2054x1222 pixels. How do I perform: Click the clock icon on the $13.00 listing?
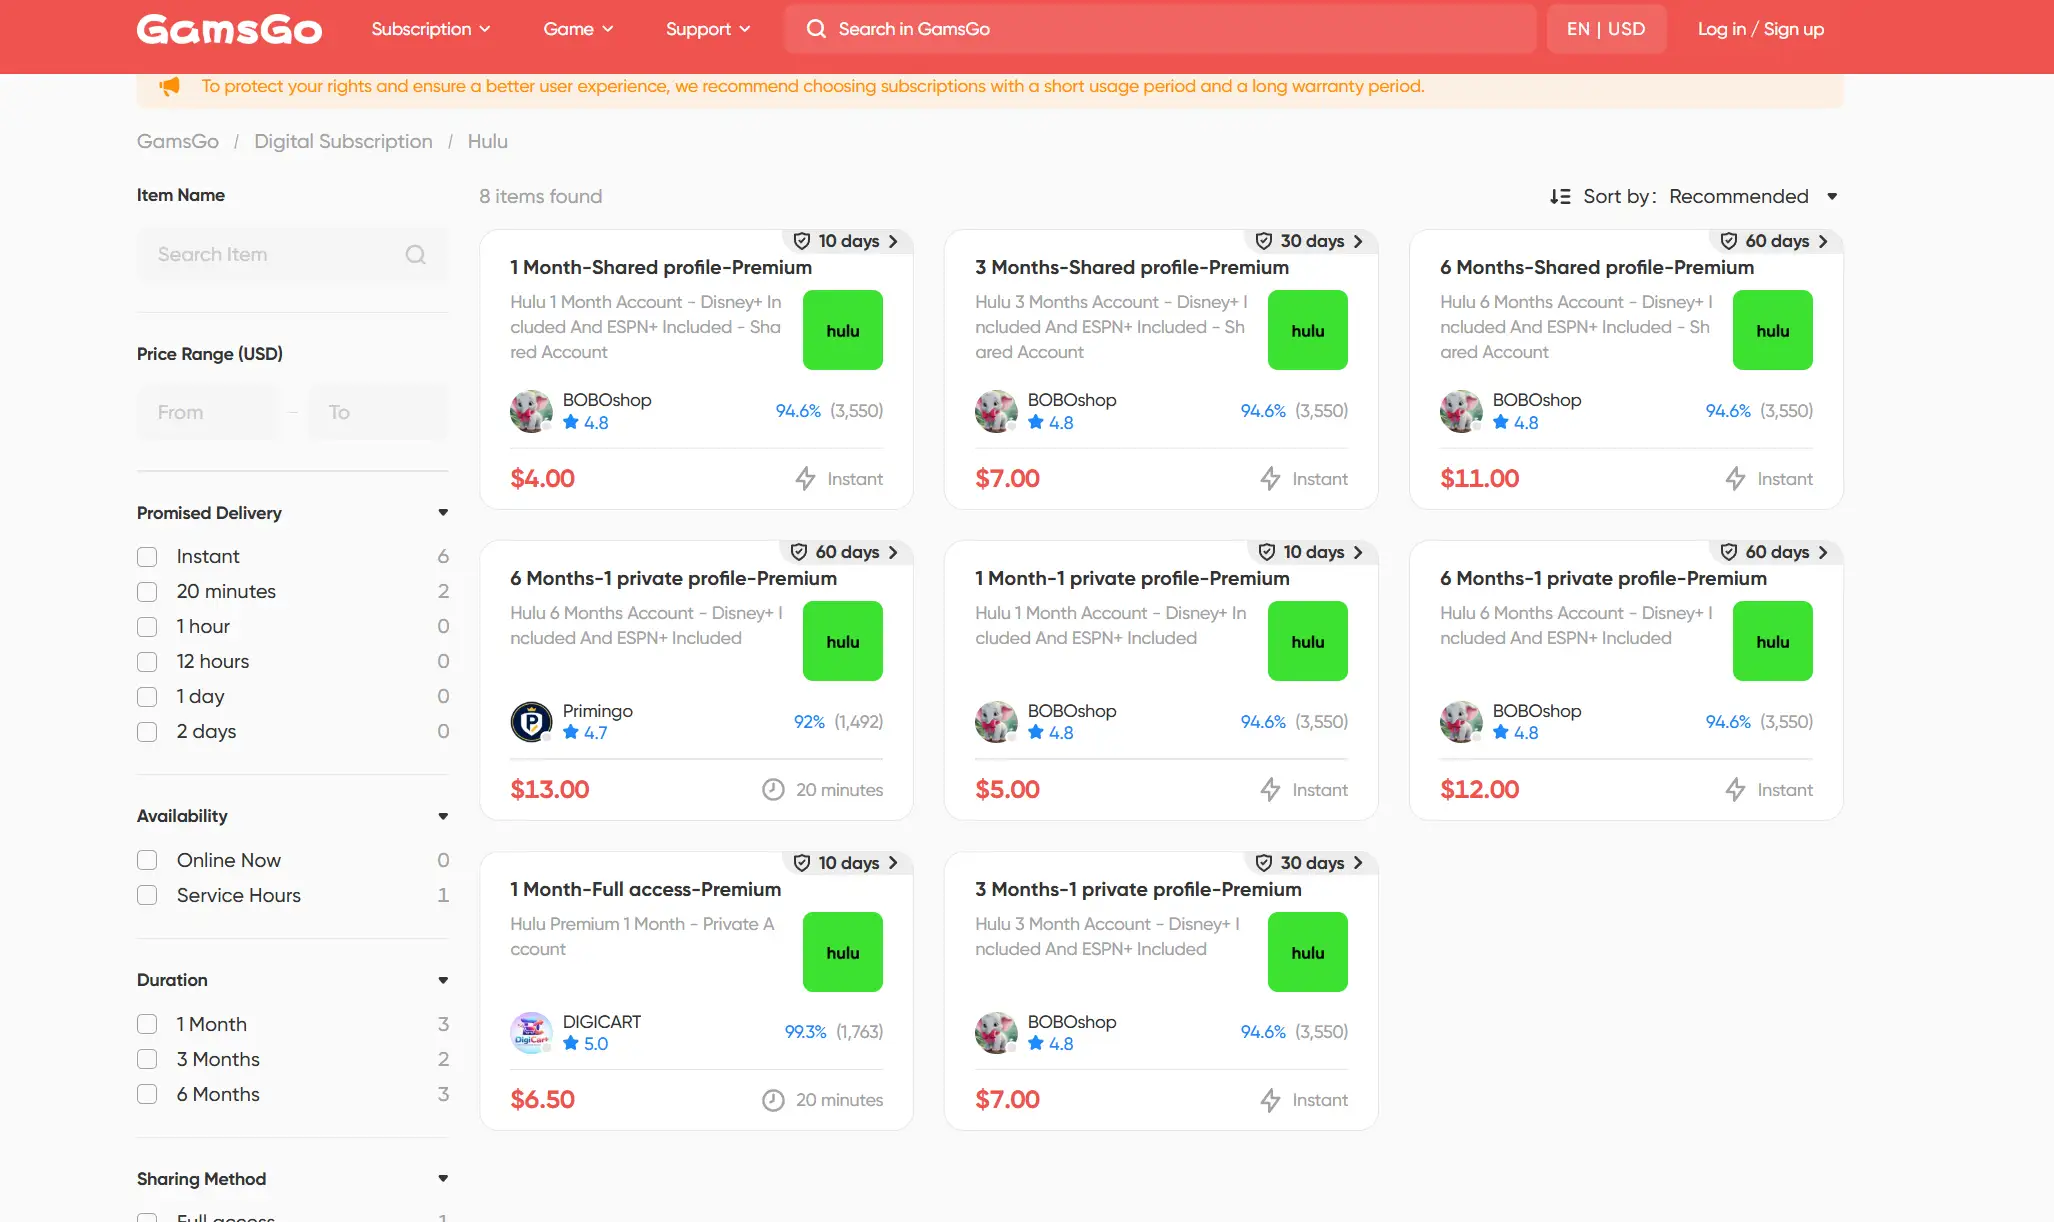[773, 790]
